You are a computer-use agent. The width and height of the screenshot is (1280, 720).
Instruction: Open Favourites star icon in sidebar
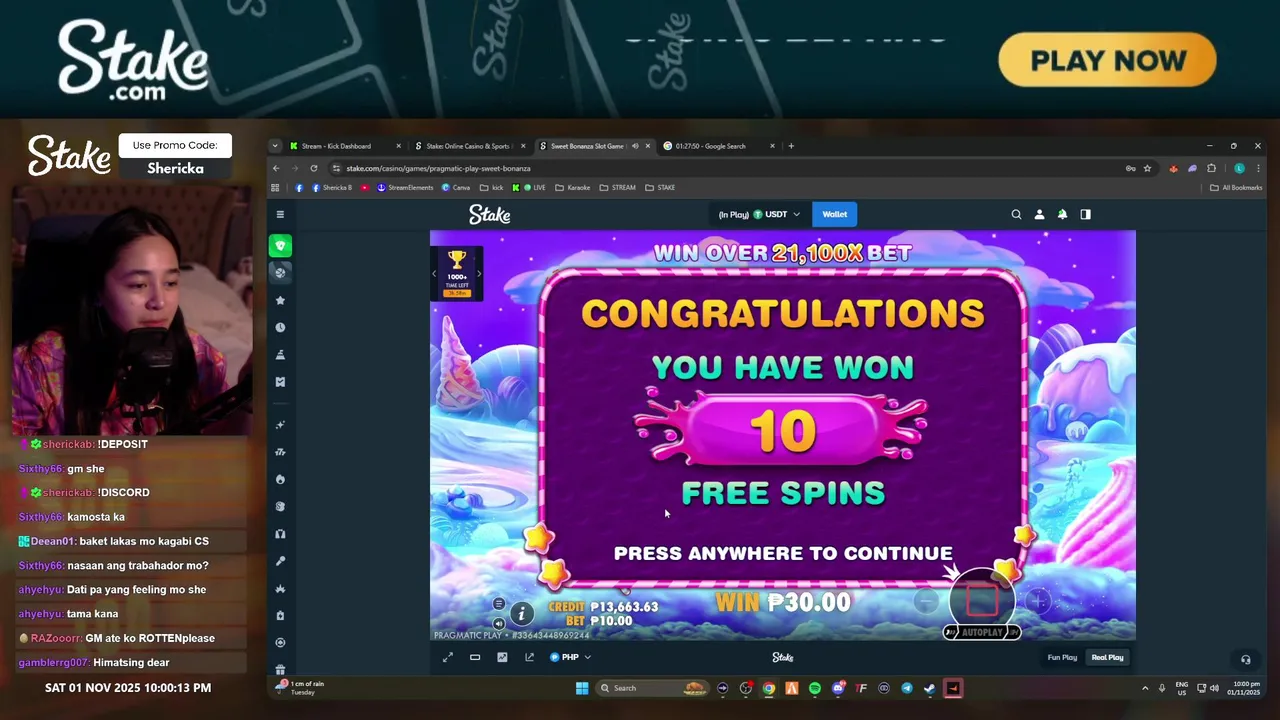[281, 300]
